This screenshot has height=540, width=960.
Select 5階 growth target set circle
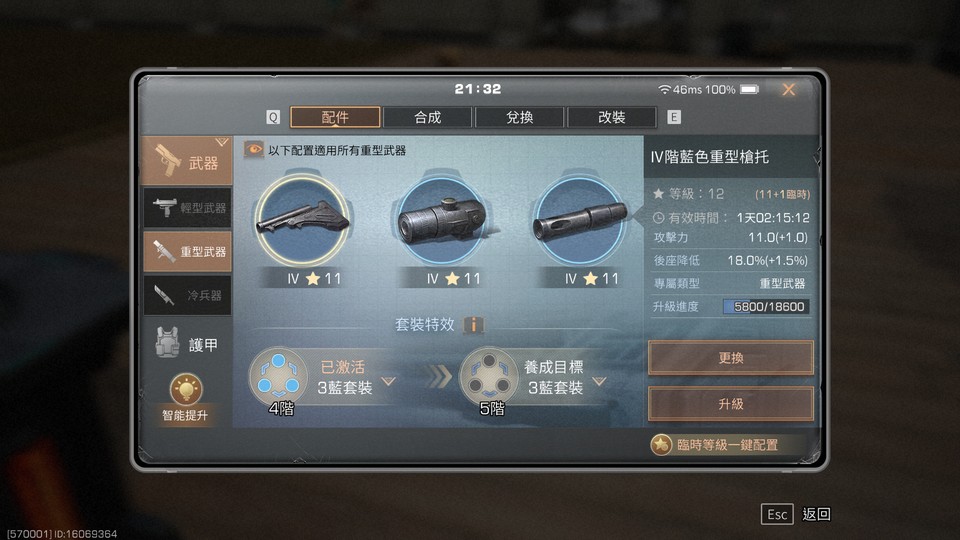[x=489, y=376]
